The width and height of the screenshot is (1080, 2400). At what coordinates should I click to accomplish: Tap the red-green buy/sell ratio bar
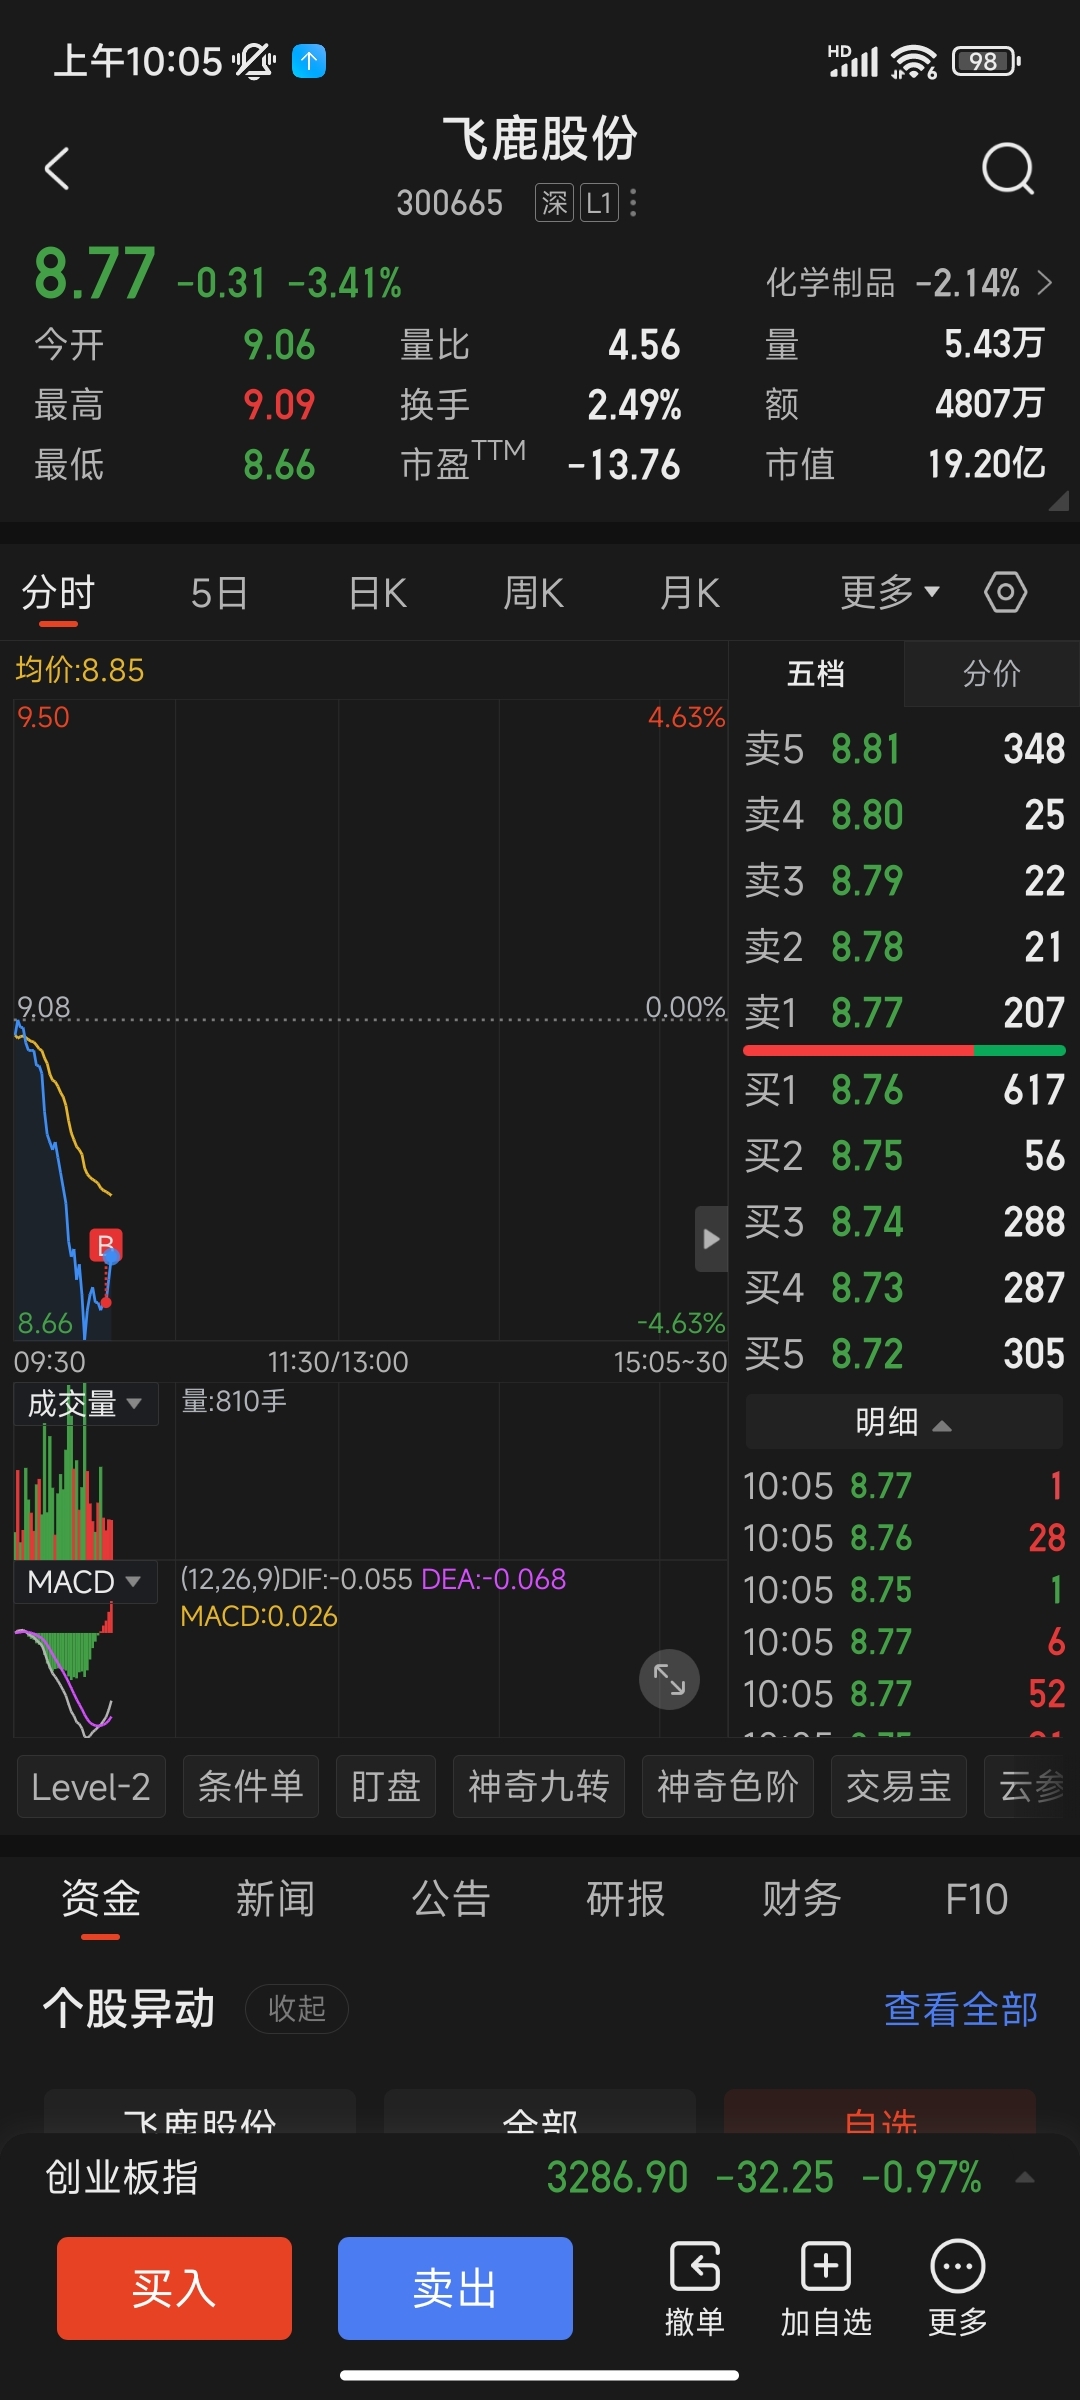point(904,1050)
